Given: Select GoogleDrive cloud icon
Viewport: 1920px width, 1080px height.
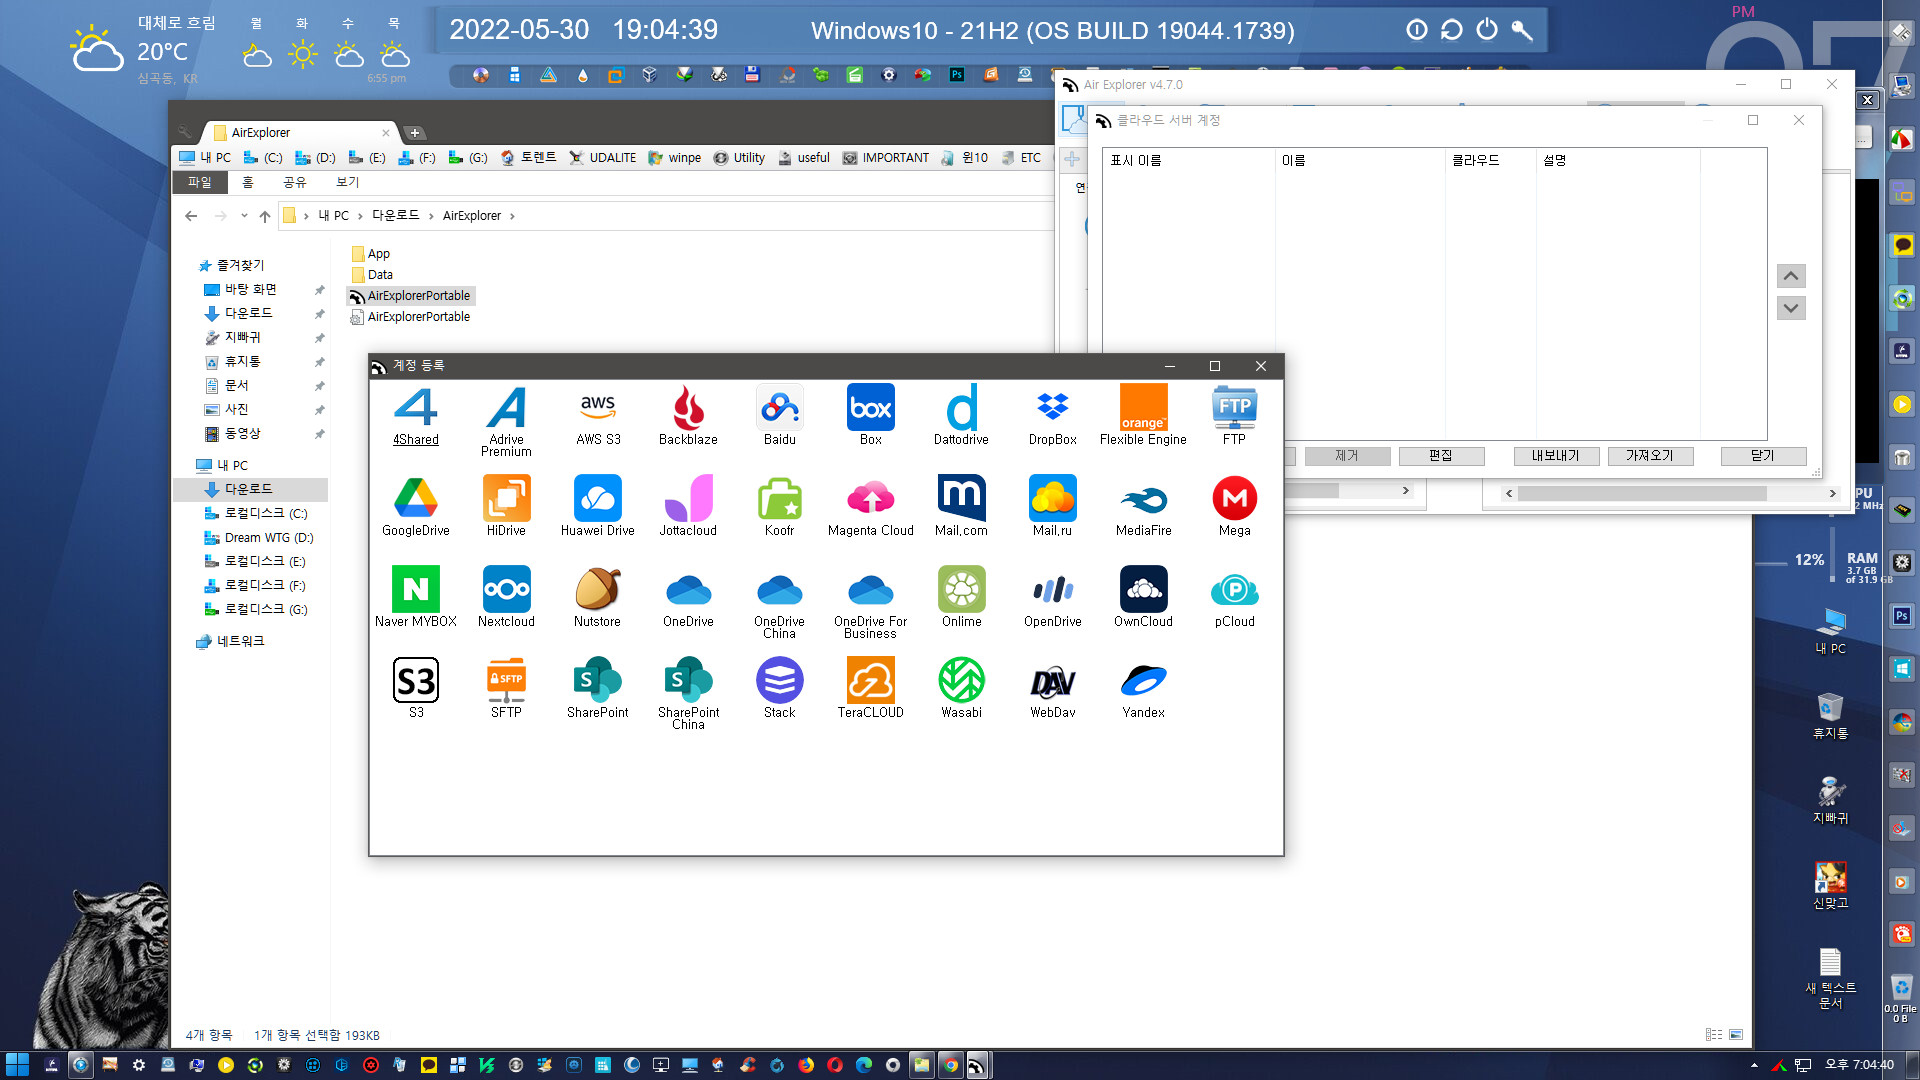Looking at the screenshot, I should click(x=416, y=506).
